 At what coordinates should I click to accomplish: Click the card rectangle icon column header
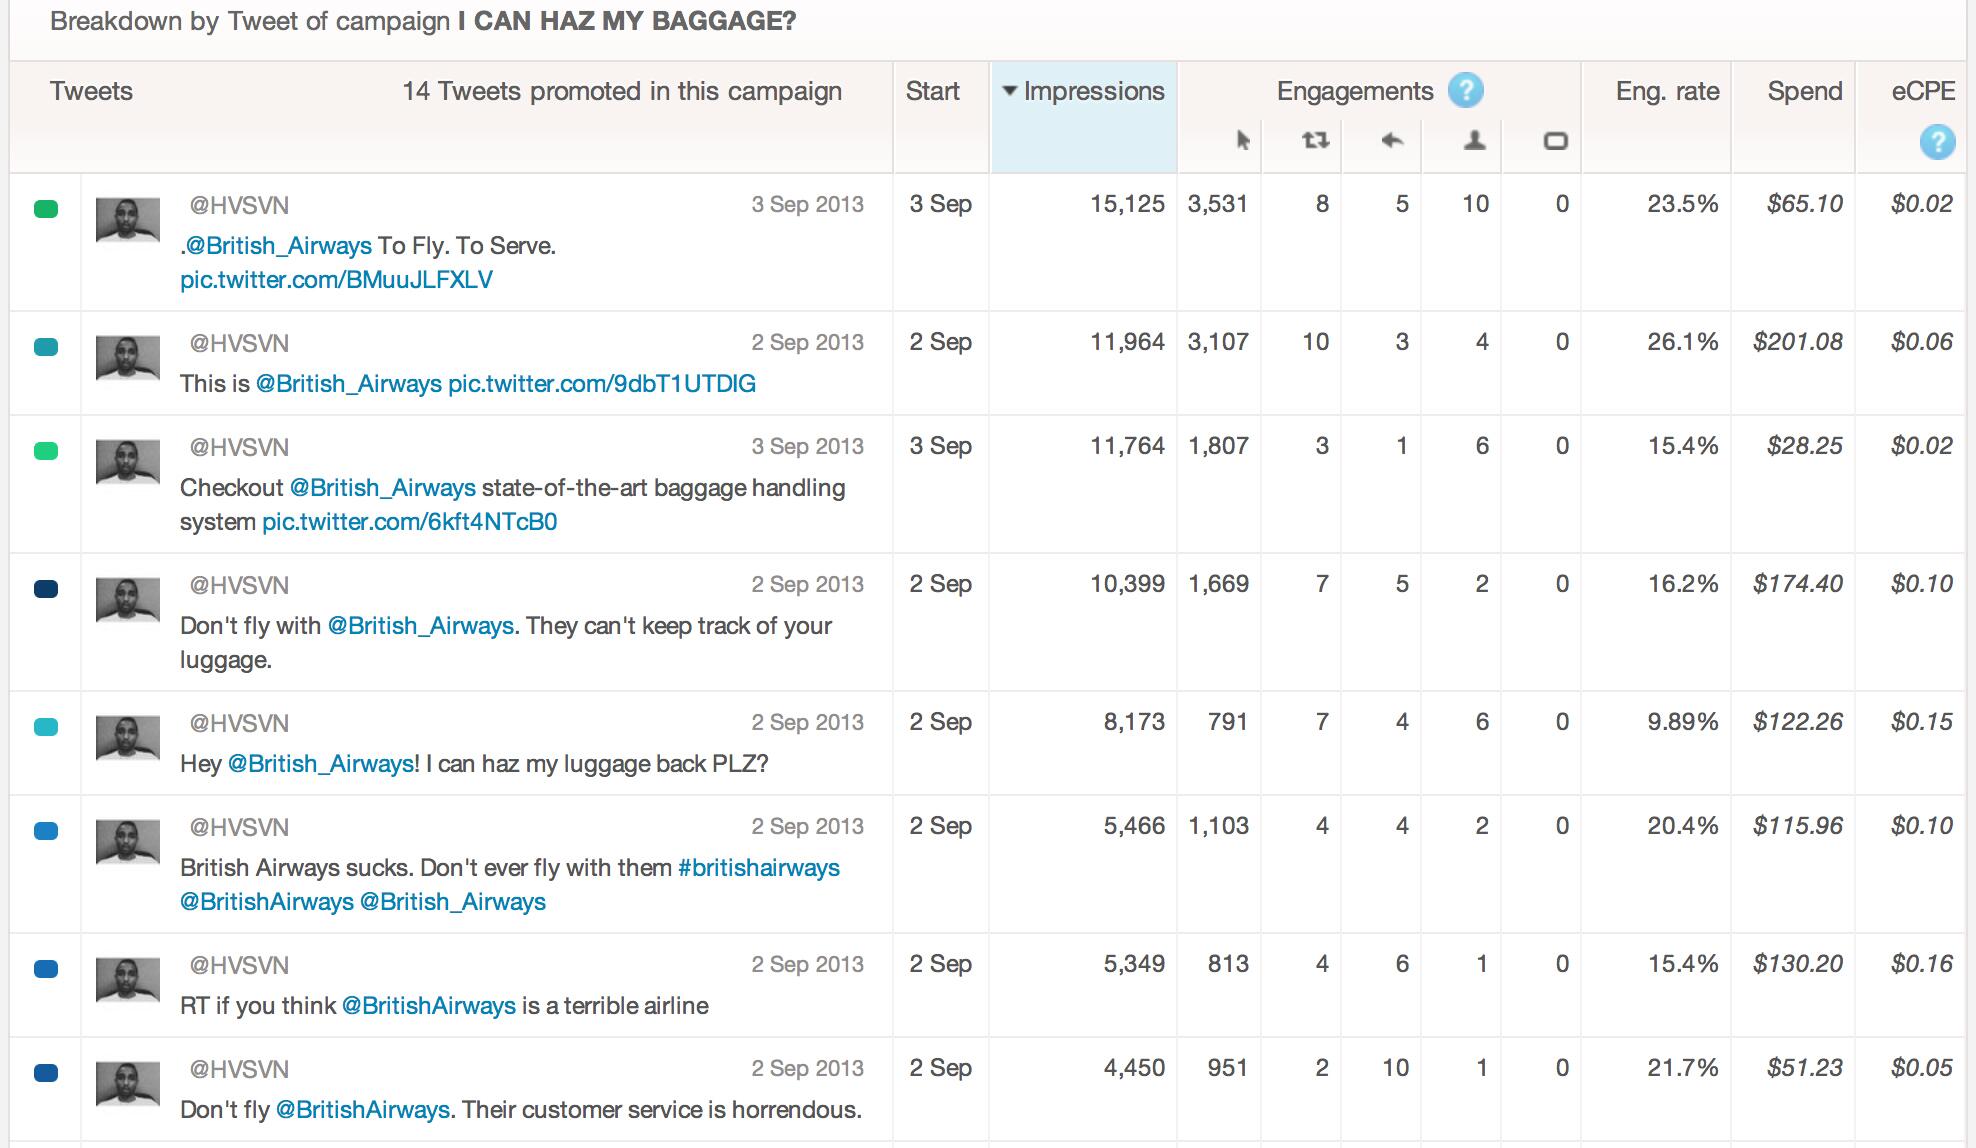(1555, 141)
